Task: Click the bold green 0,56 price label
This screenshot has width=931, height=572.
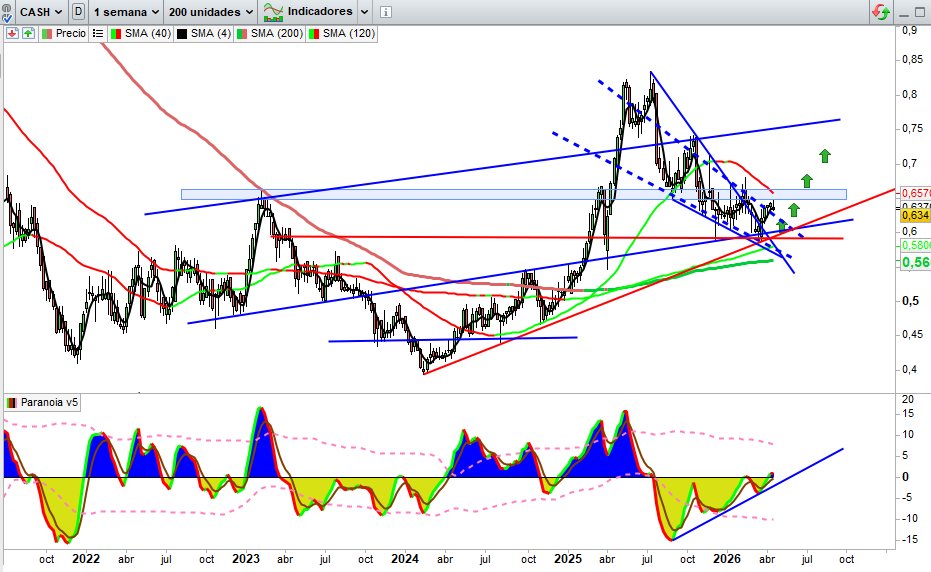Action: tap(915, 262)
